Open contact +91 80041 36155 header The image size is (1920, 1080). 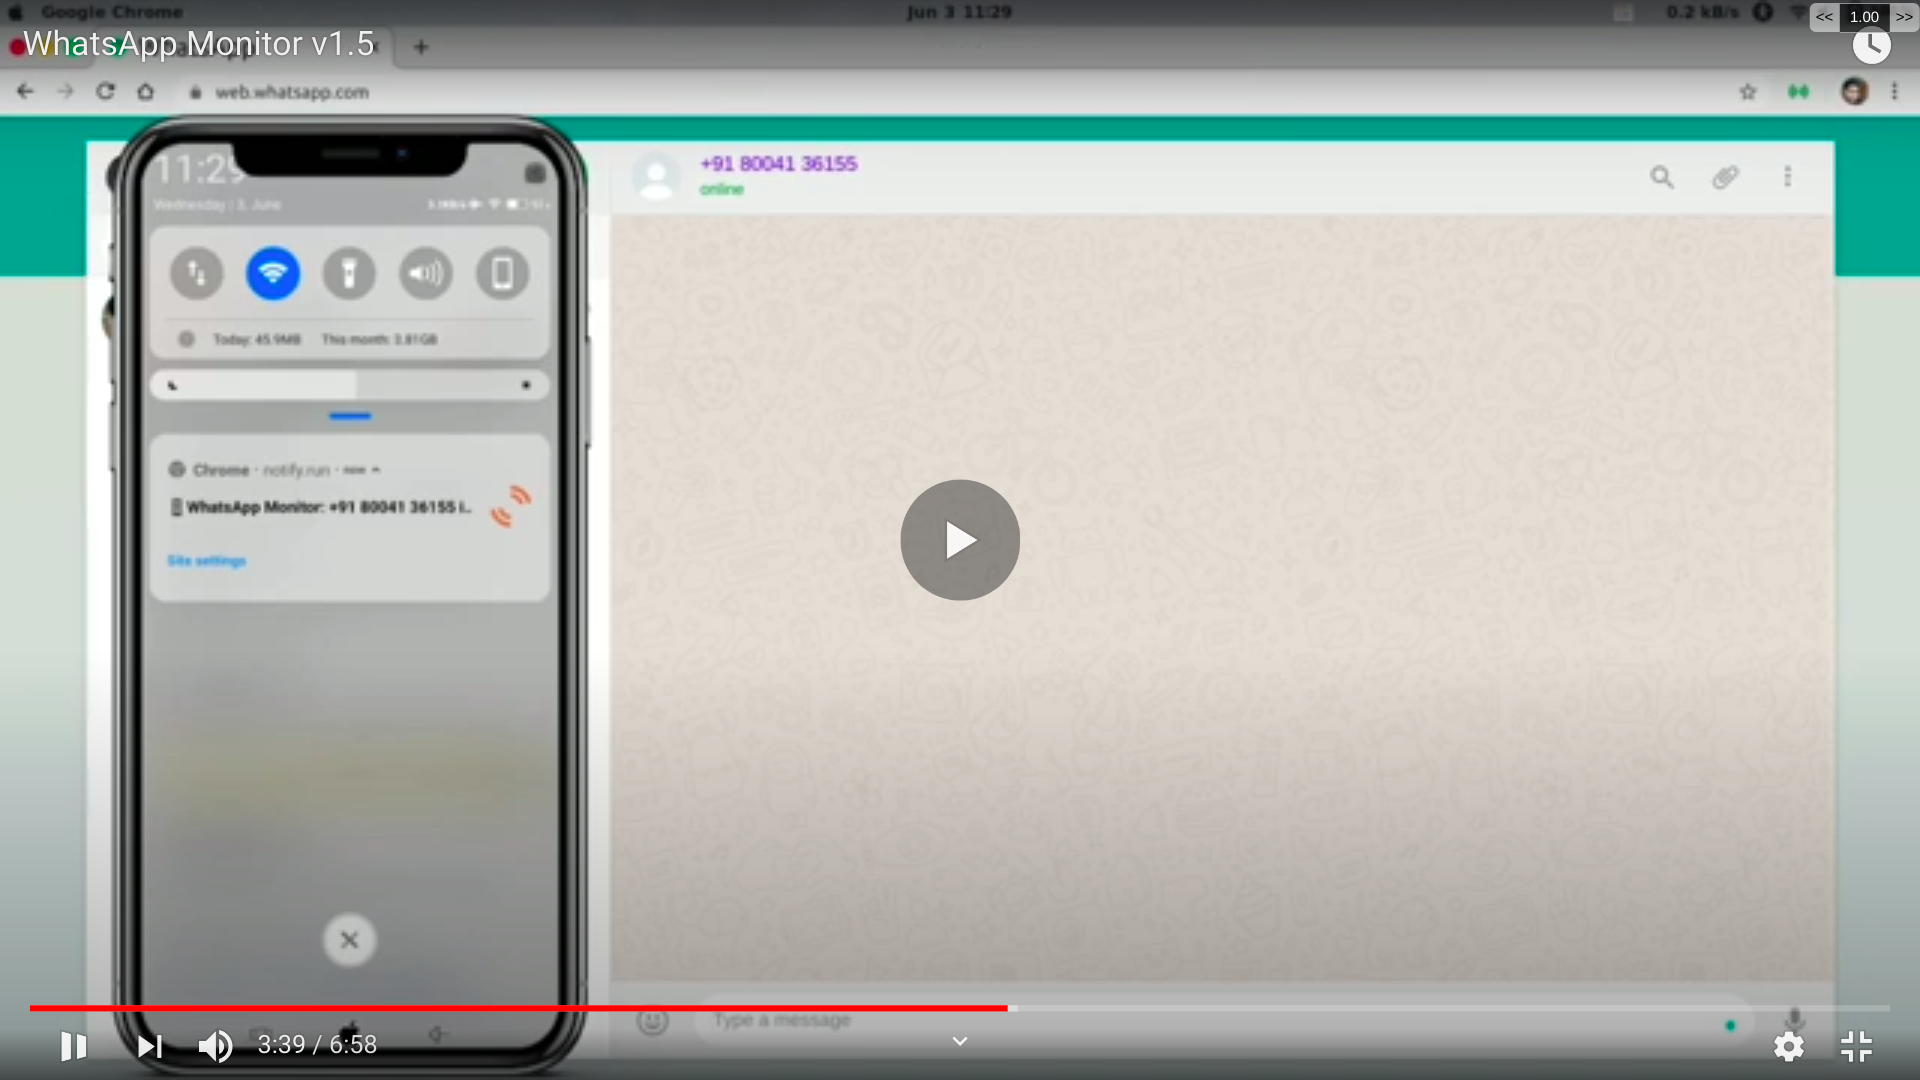[x=778, y=164]
